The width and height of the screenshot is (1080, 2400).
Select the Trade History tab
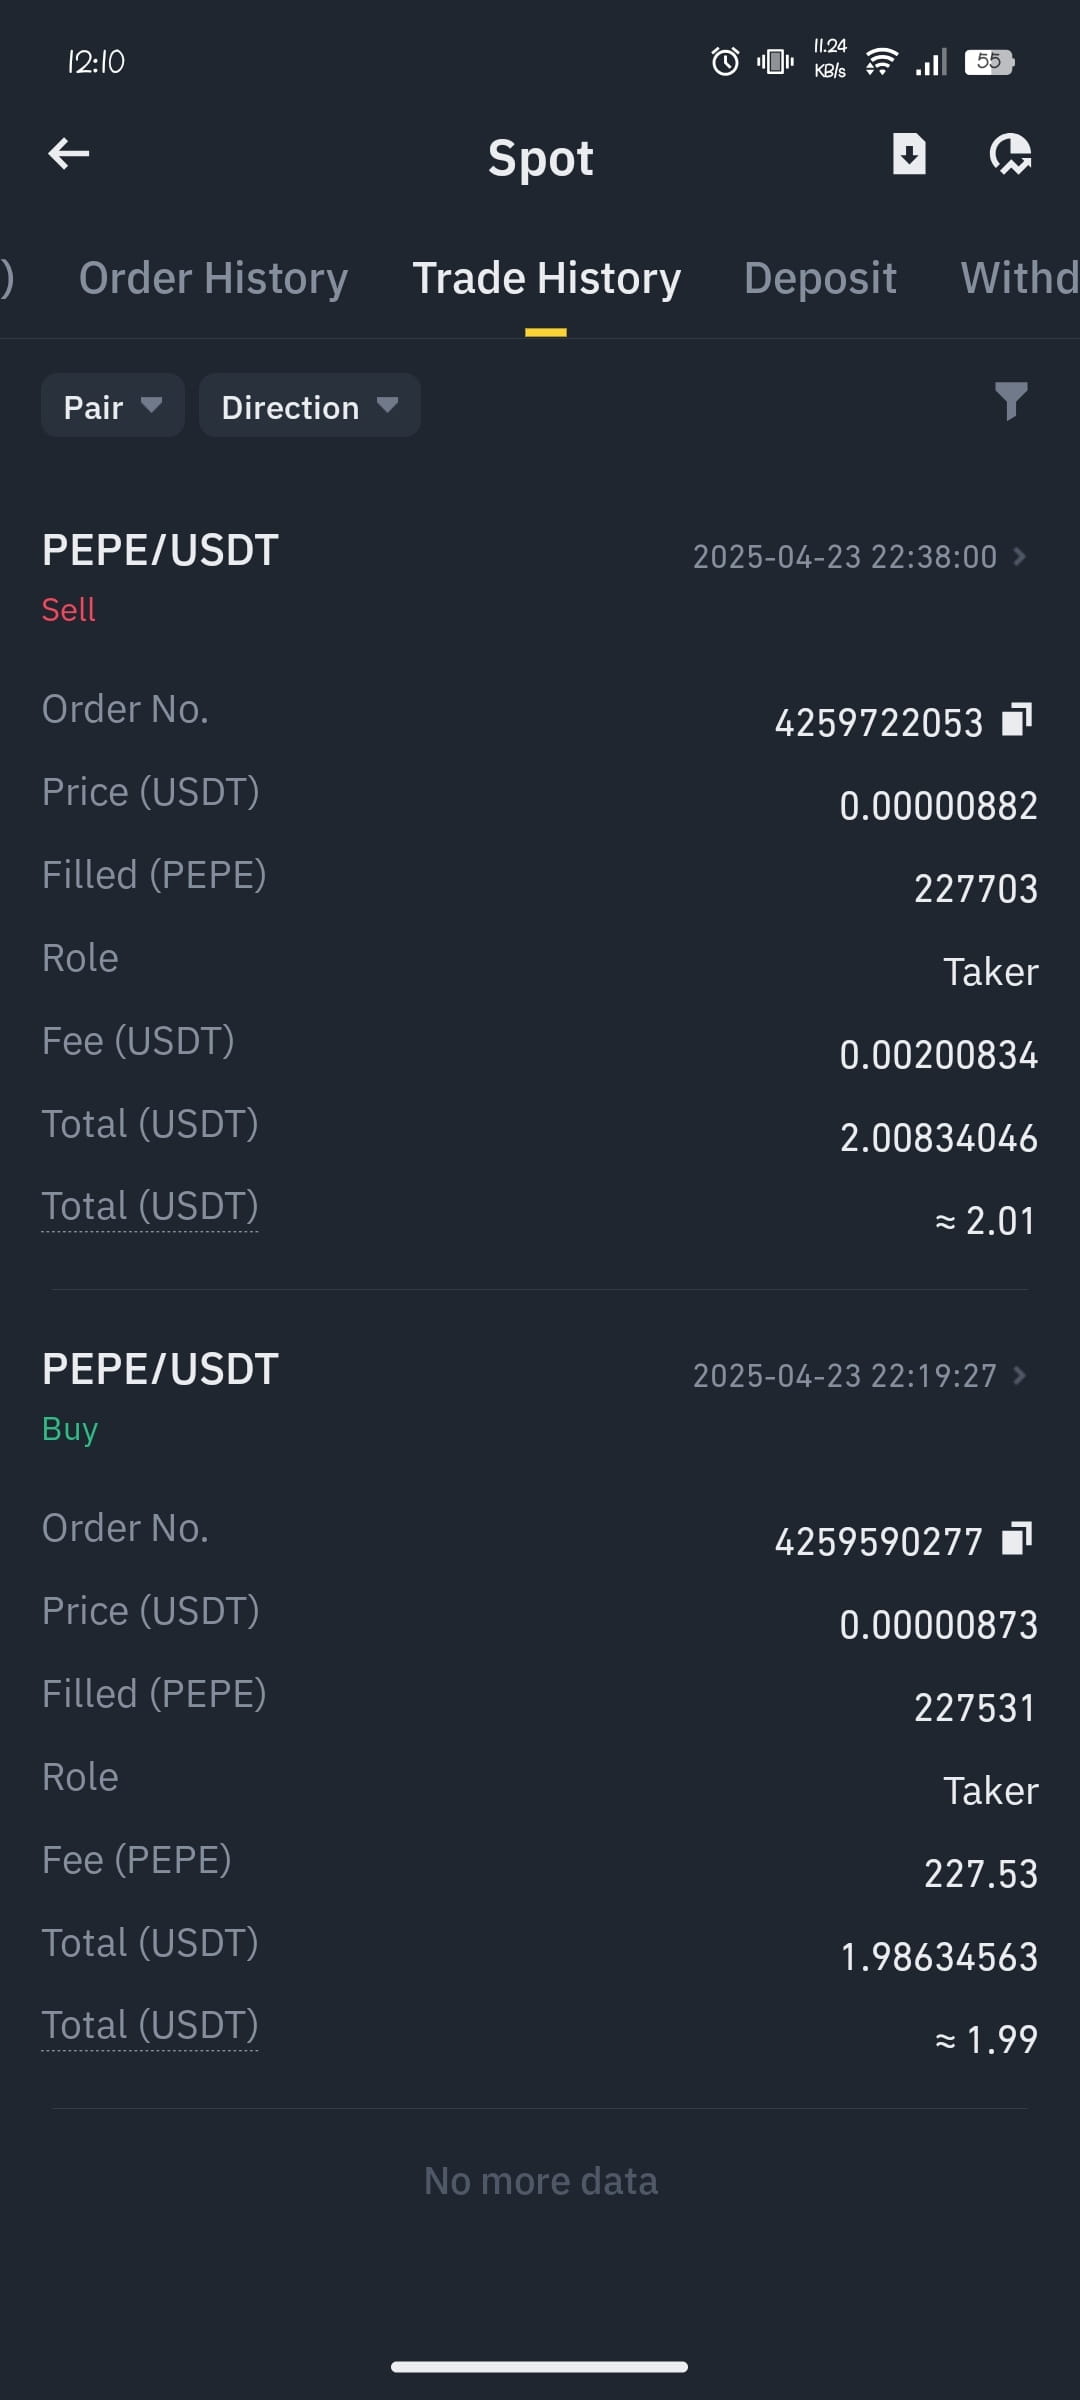click(546, 278)
